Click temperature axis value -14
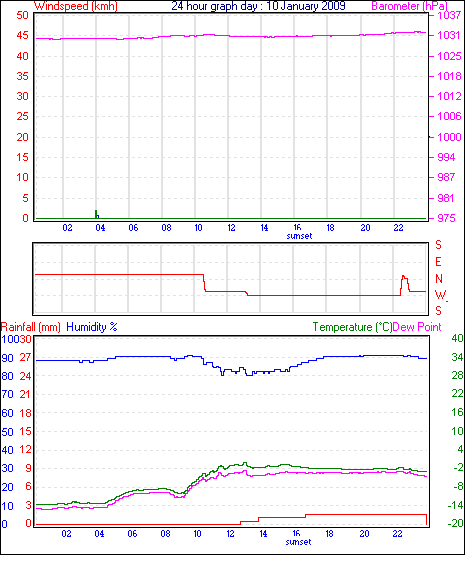 pos(456,506)
